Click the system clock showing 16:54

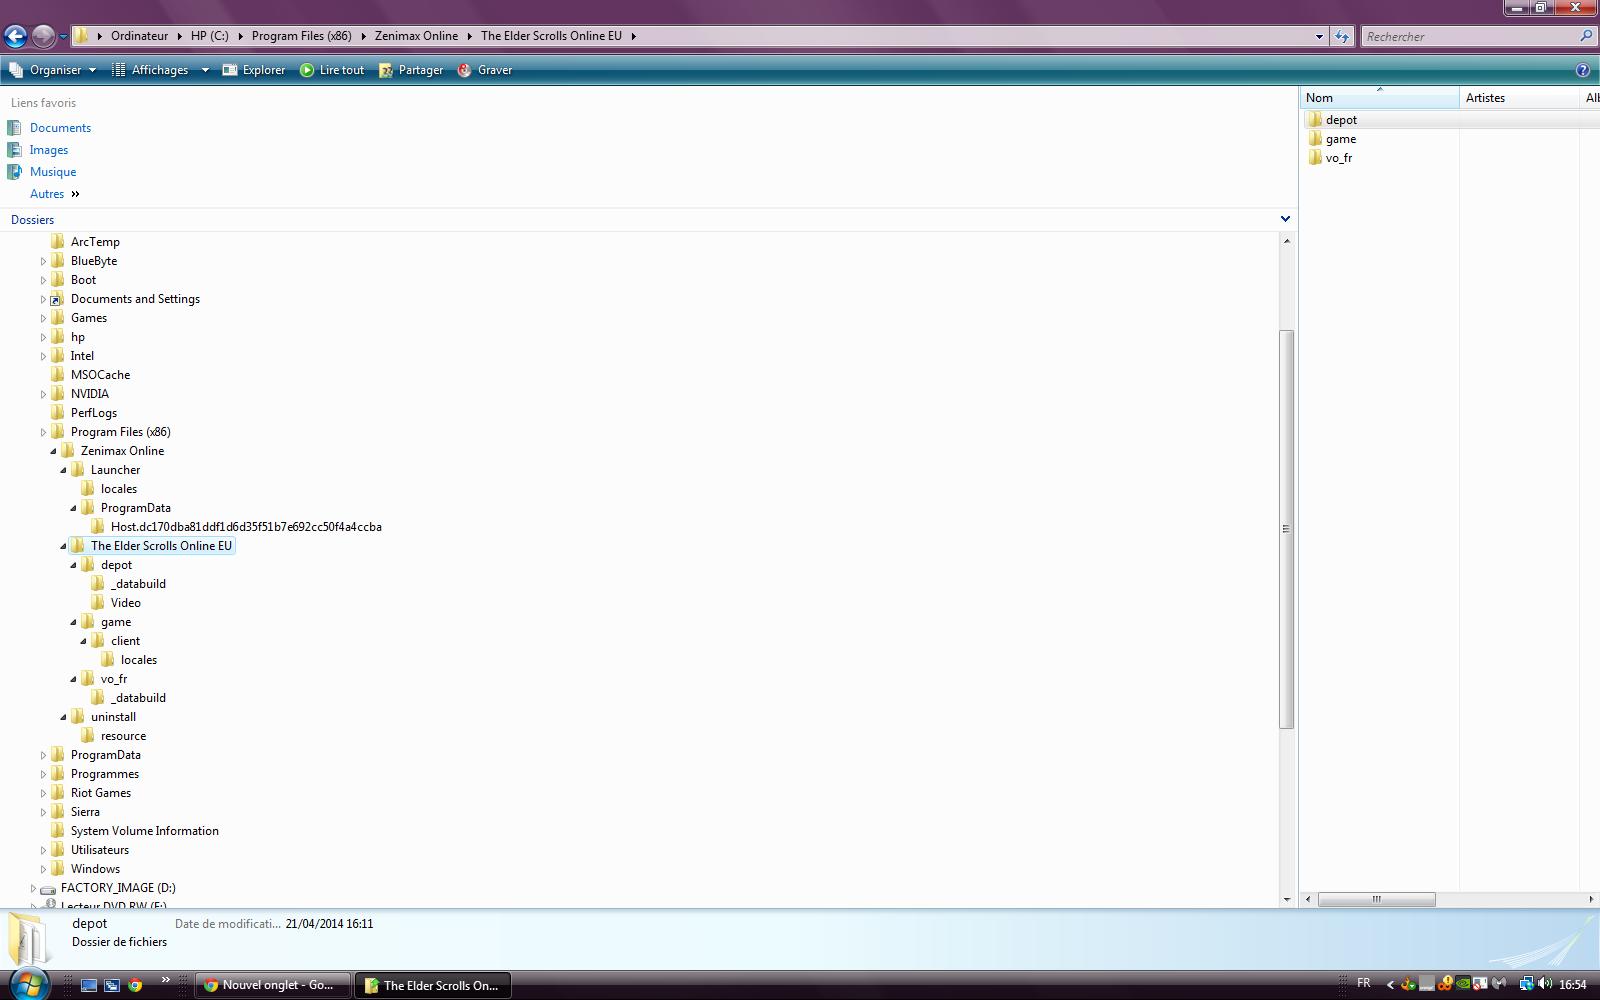click(x=1573, y=985)
